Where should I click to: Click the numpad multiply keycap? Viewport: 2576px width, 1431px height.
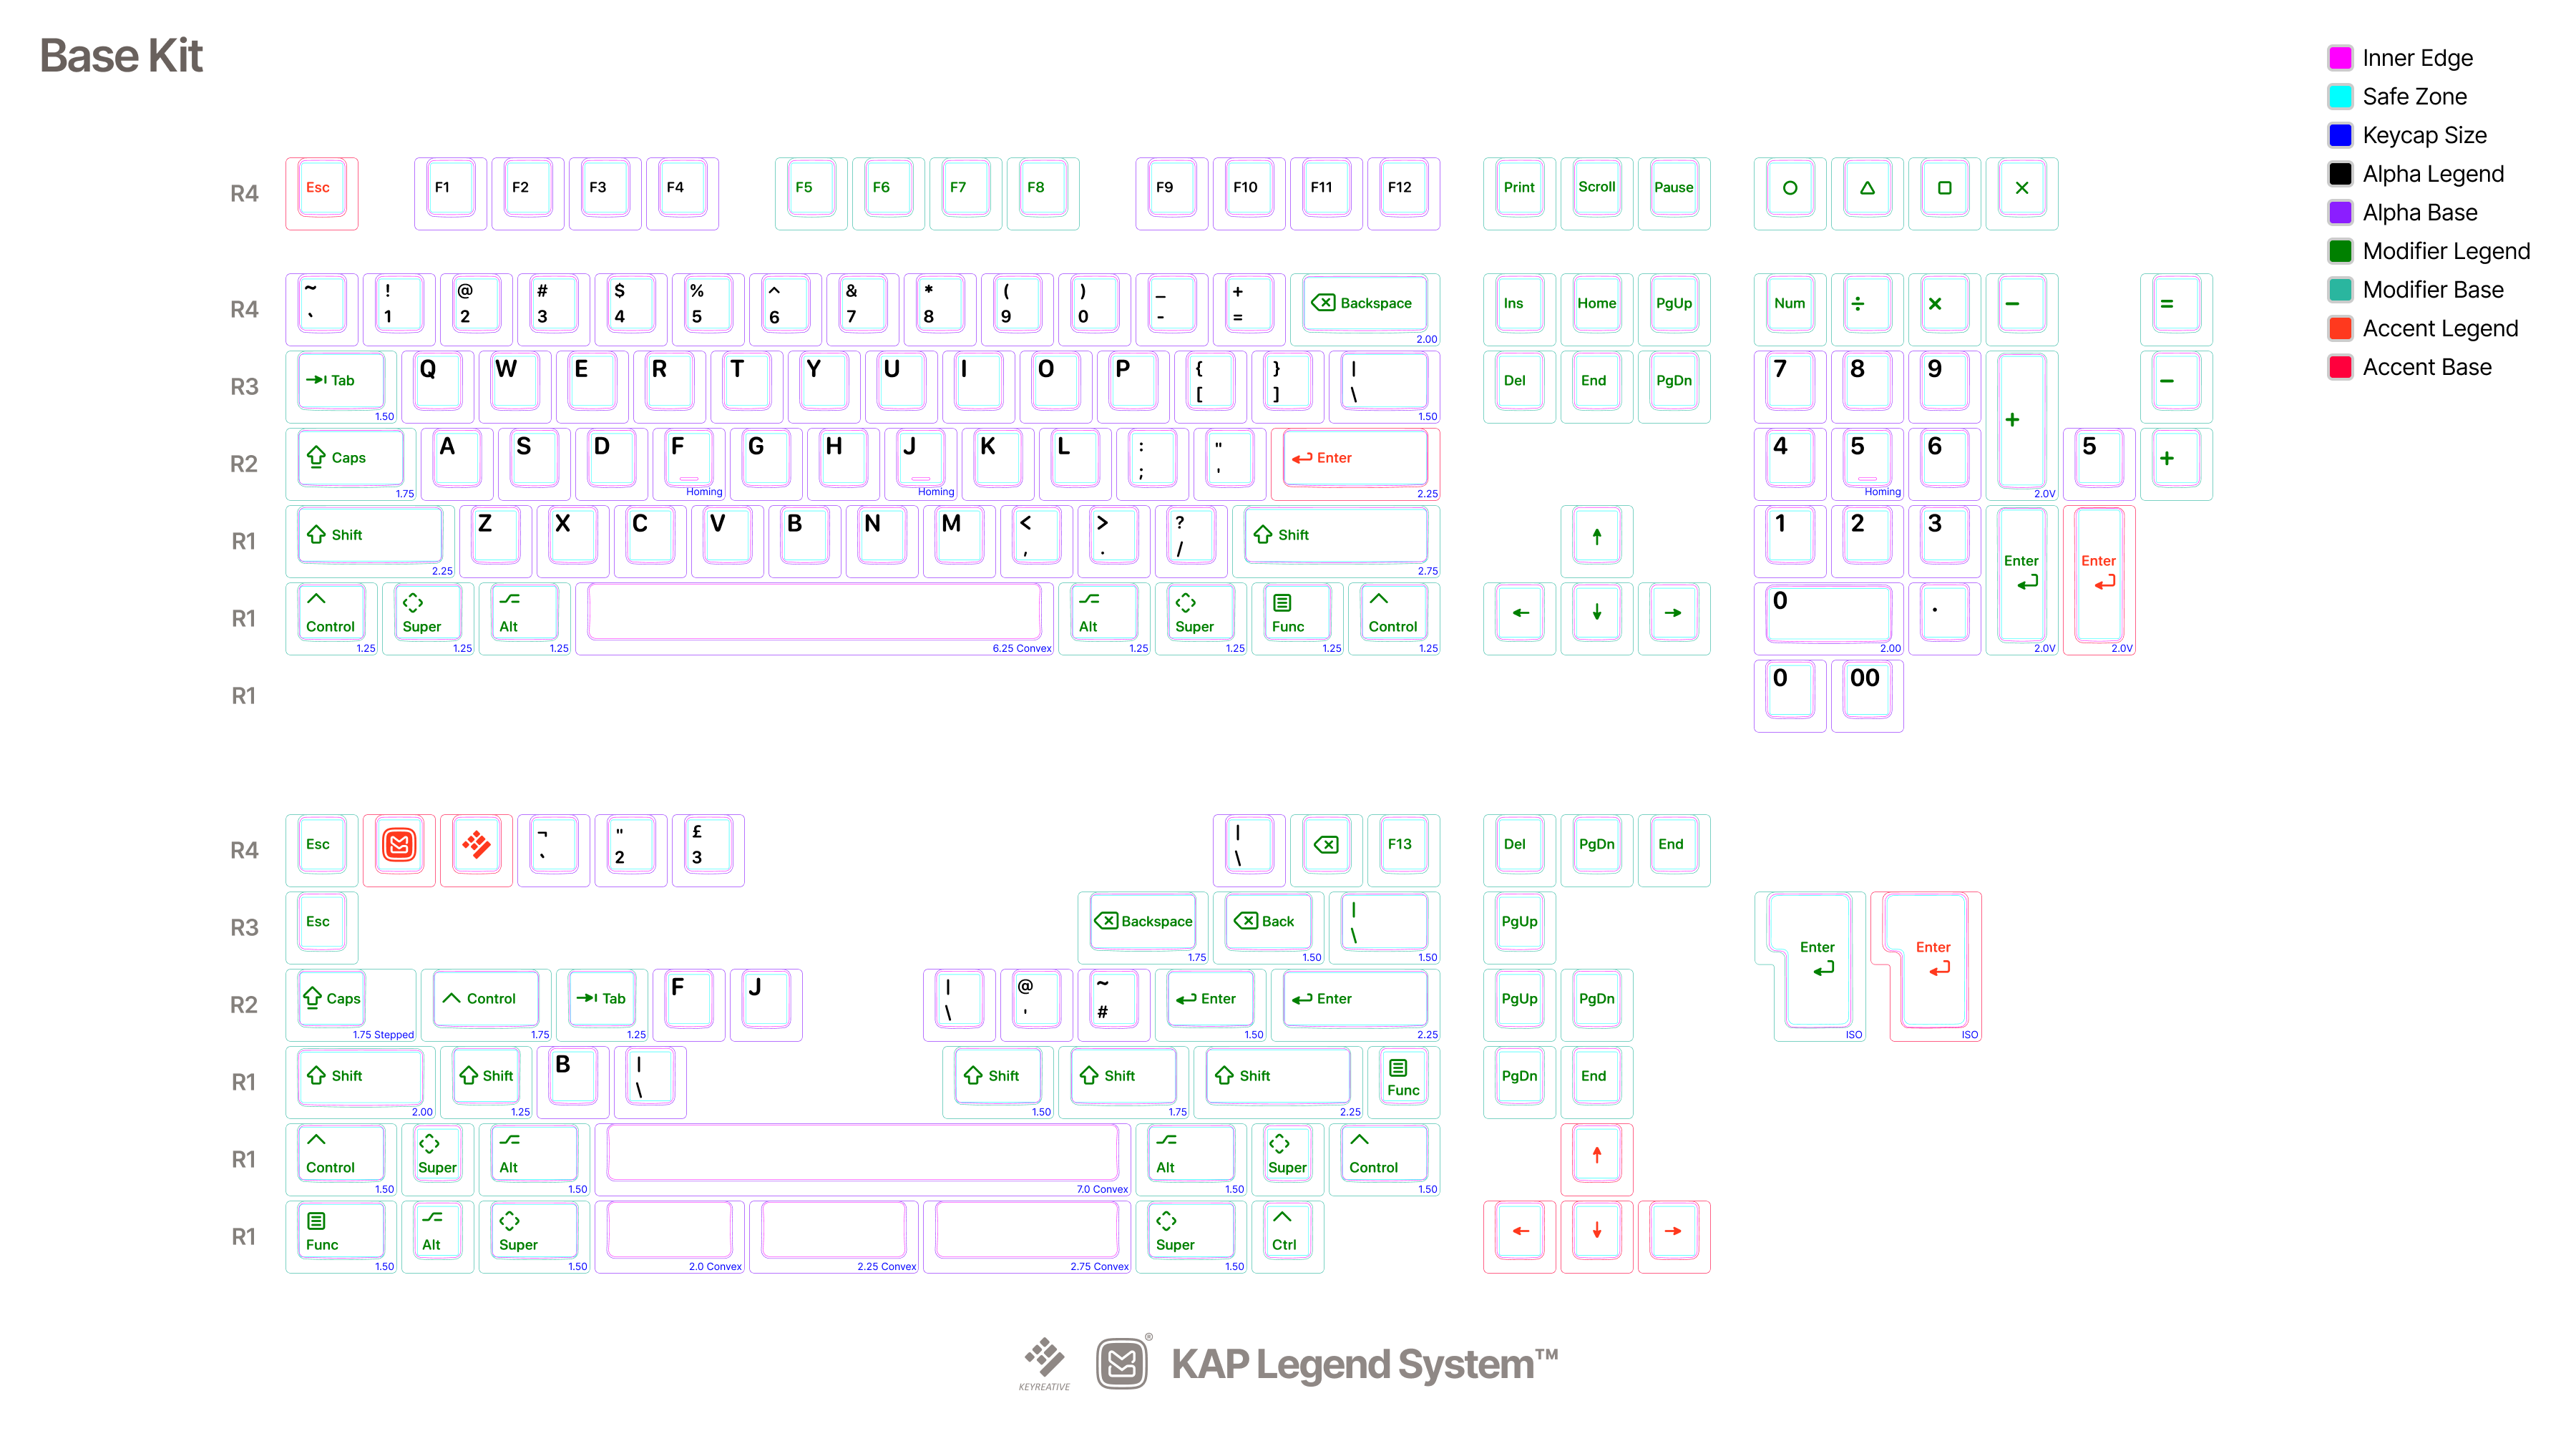click(x=1944, y=309)
